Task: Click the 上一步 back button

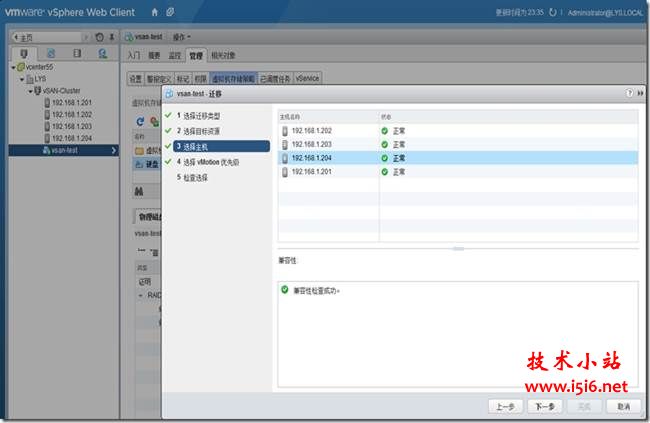Action: (x=505, y=407)
